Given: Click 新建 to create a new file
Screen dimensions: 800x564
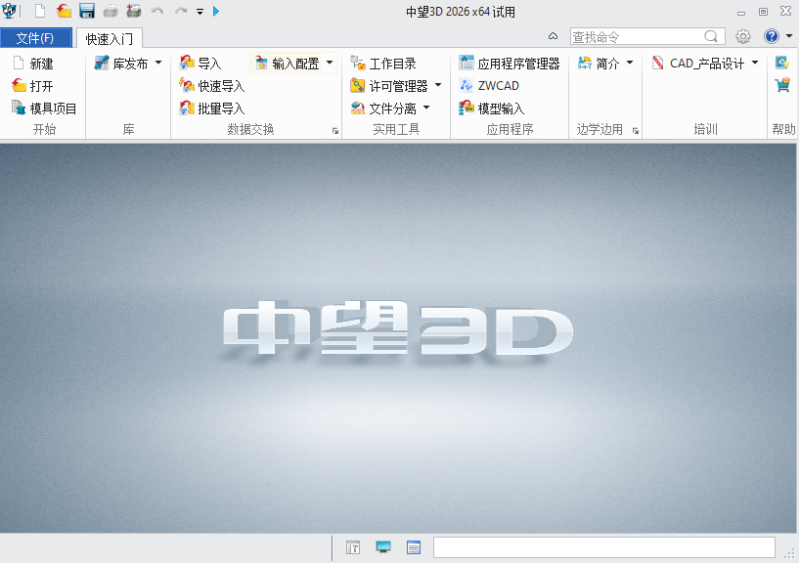Looking at the screenshot, I should tap(33, 63).
